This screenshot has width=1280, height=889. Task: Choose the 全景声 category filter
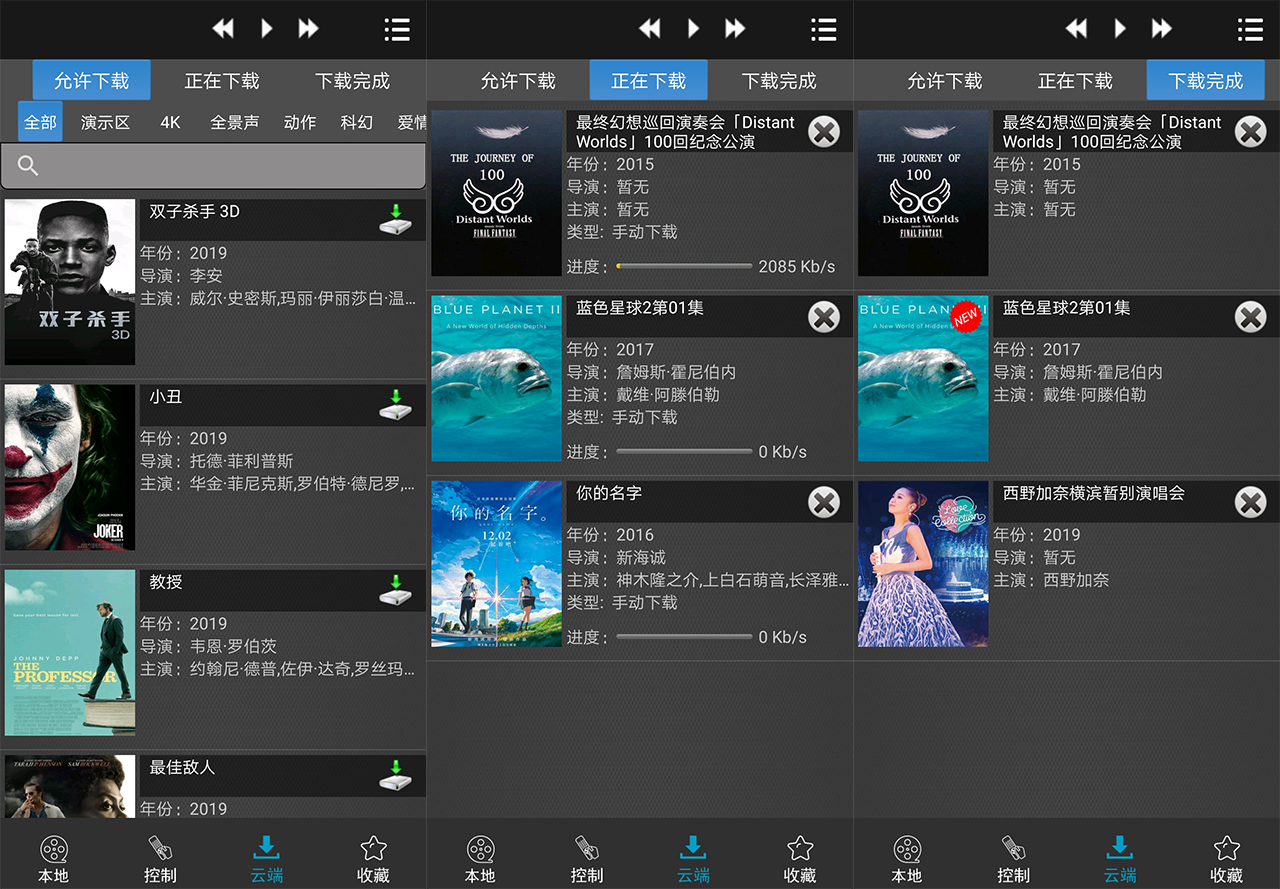234,122
